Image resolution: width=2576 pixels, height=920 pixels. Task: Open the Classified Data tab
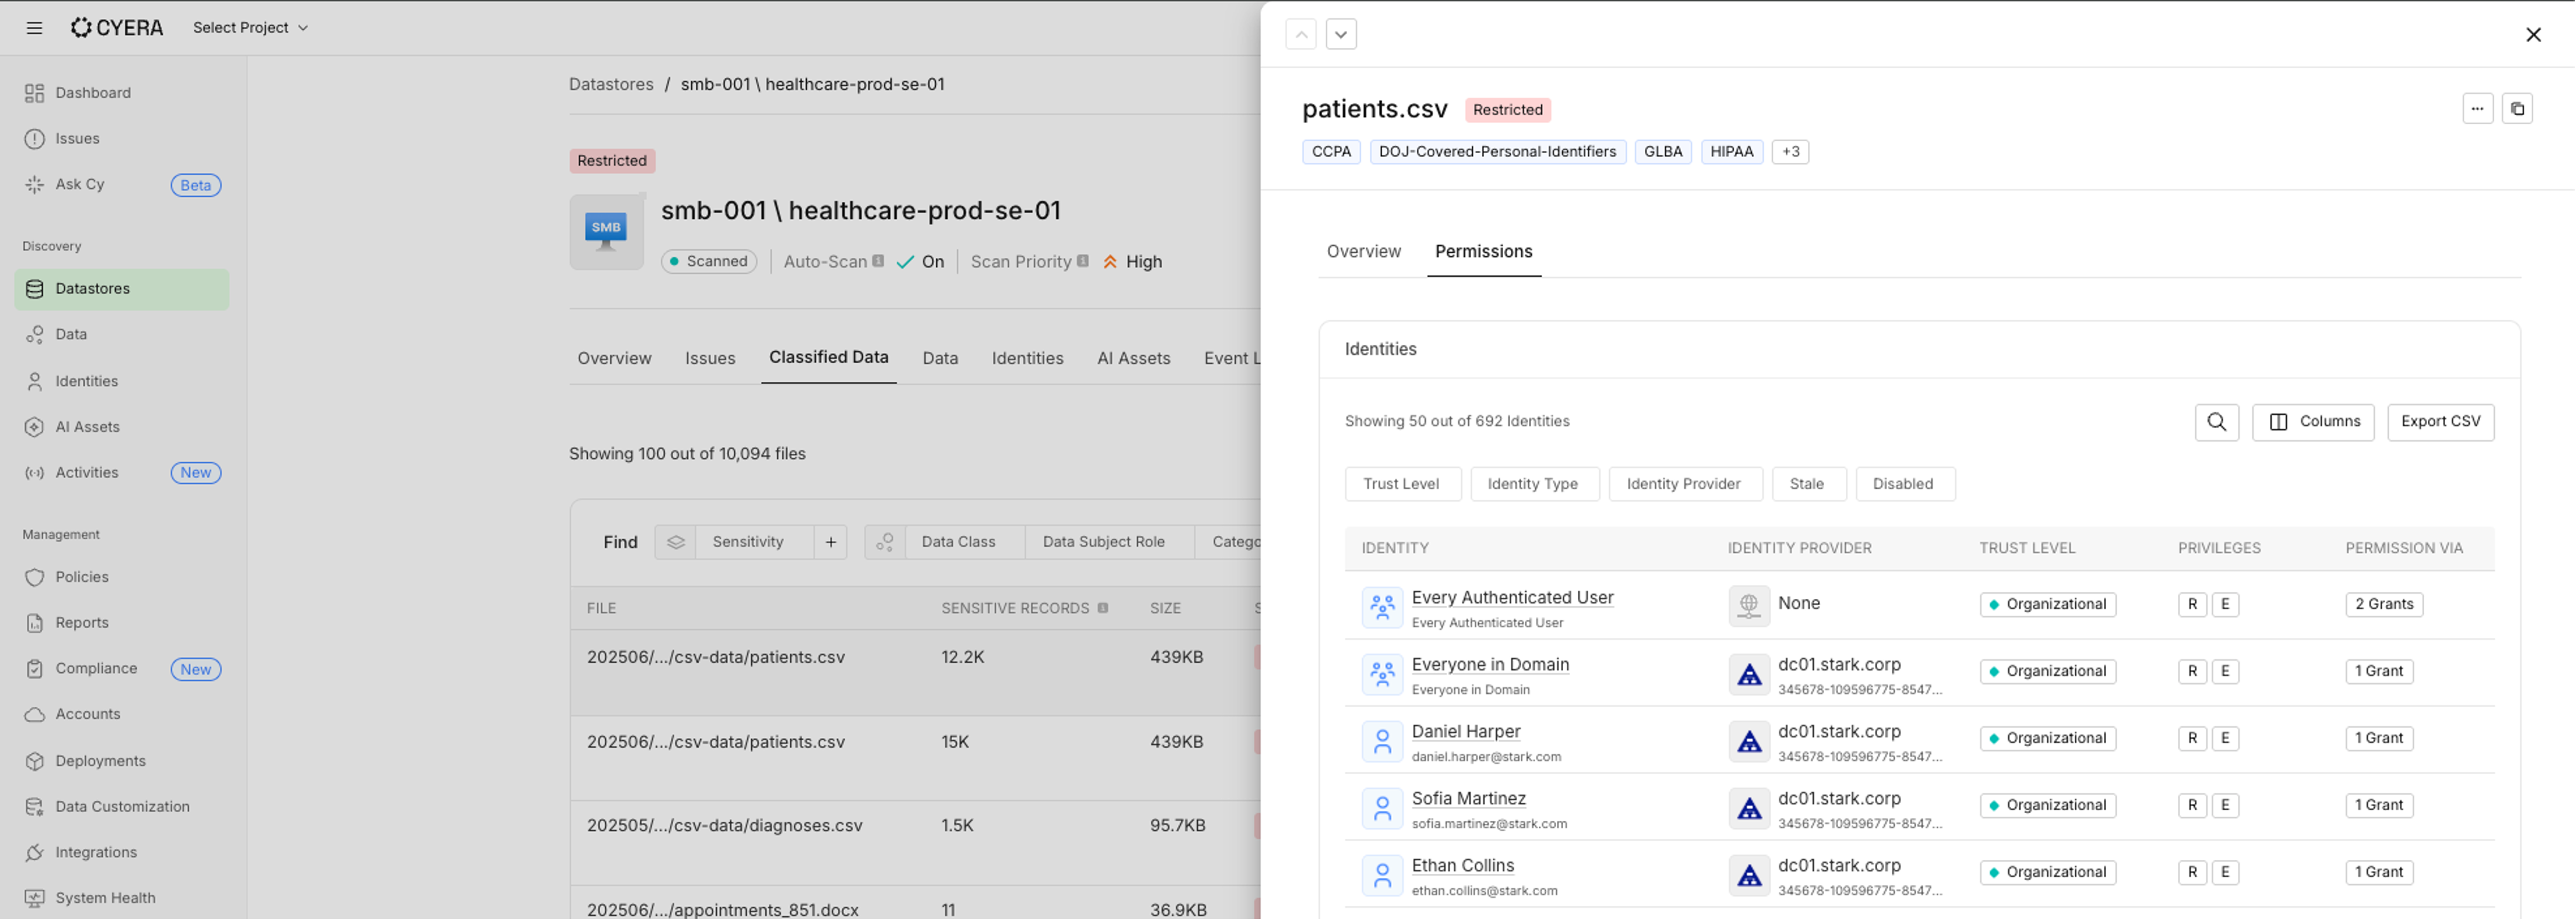(x=828, y=357)
